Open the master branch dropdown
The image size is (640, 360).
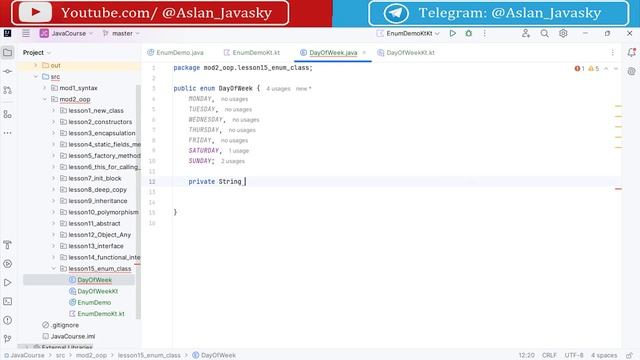[121, 33]
